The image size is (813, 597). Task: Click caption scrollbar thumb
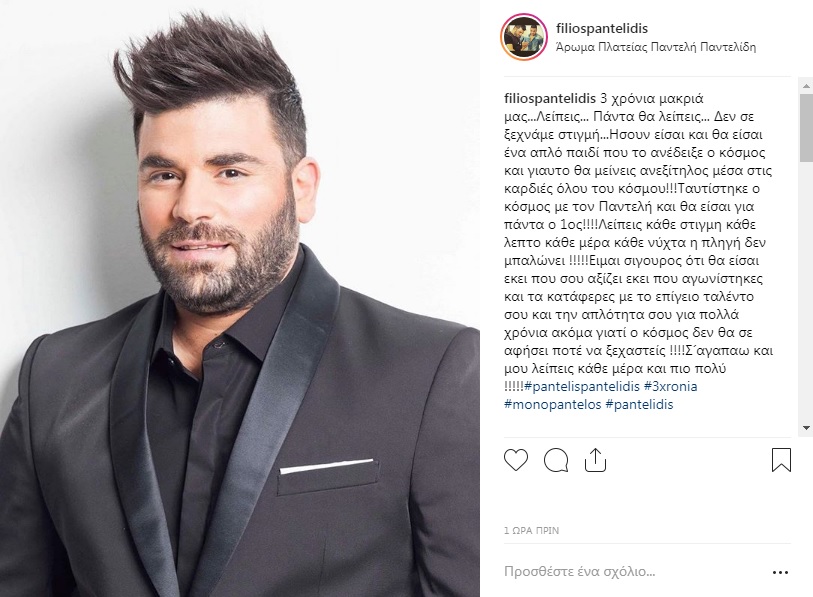(x=806, y=128)
